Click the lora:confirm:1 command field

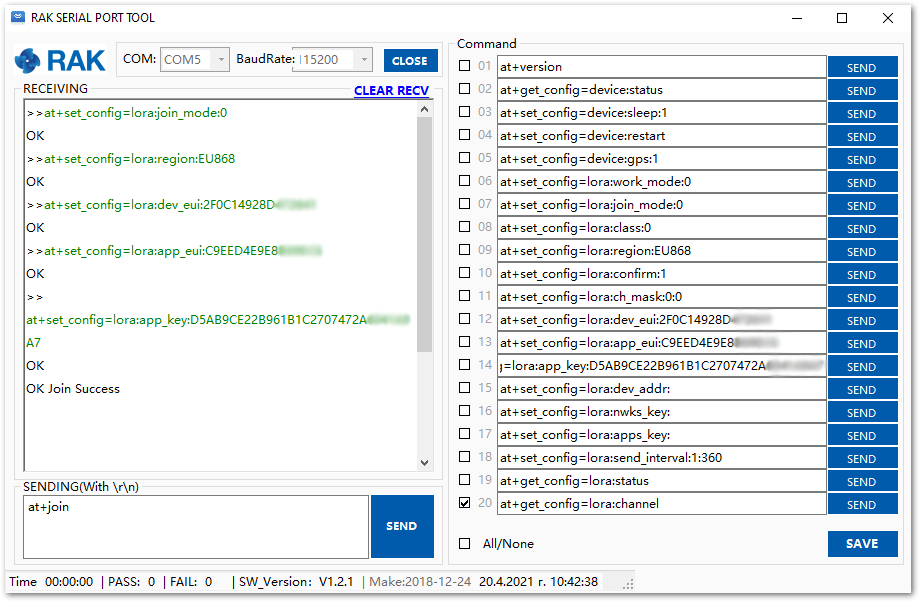coord(661,274)
